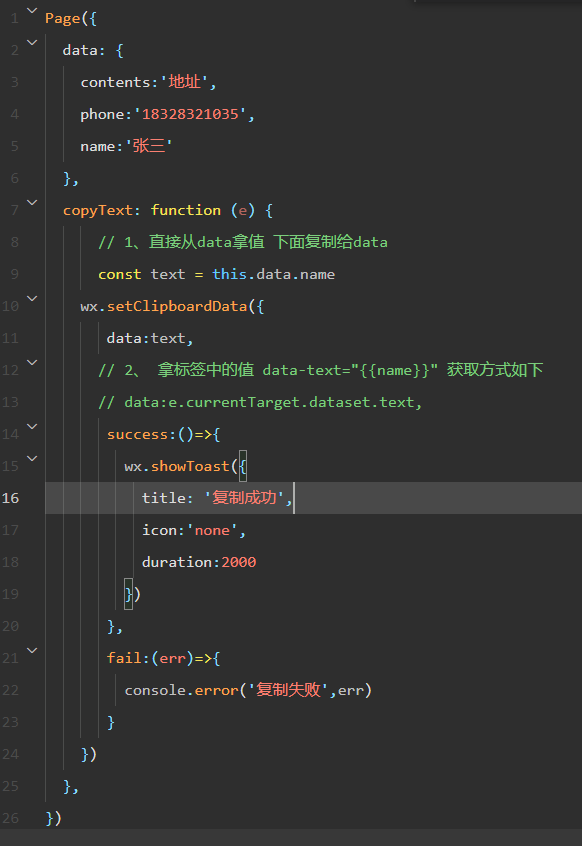This screenshot has width=582, height=846.
Task: Click the showToast method name
Action: point(190,466)
